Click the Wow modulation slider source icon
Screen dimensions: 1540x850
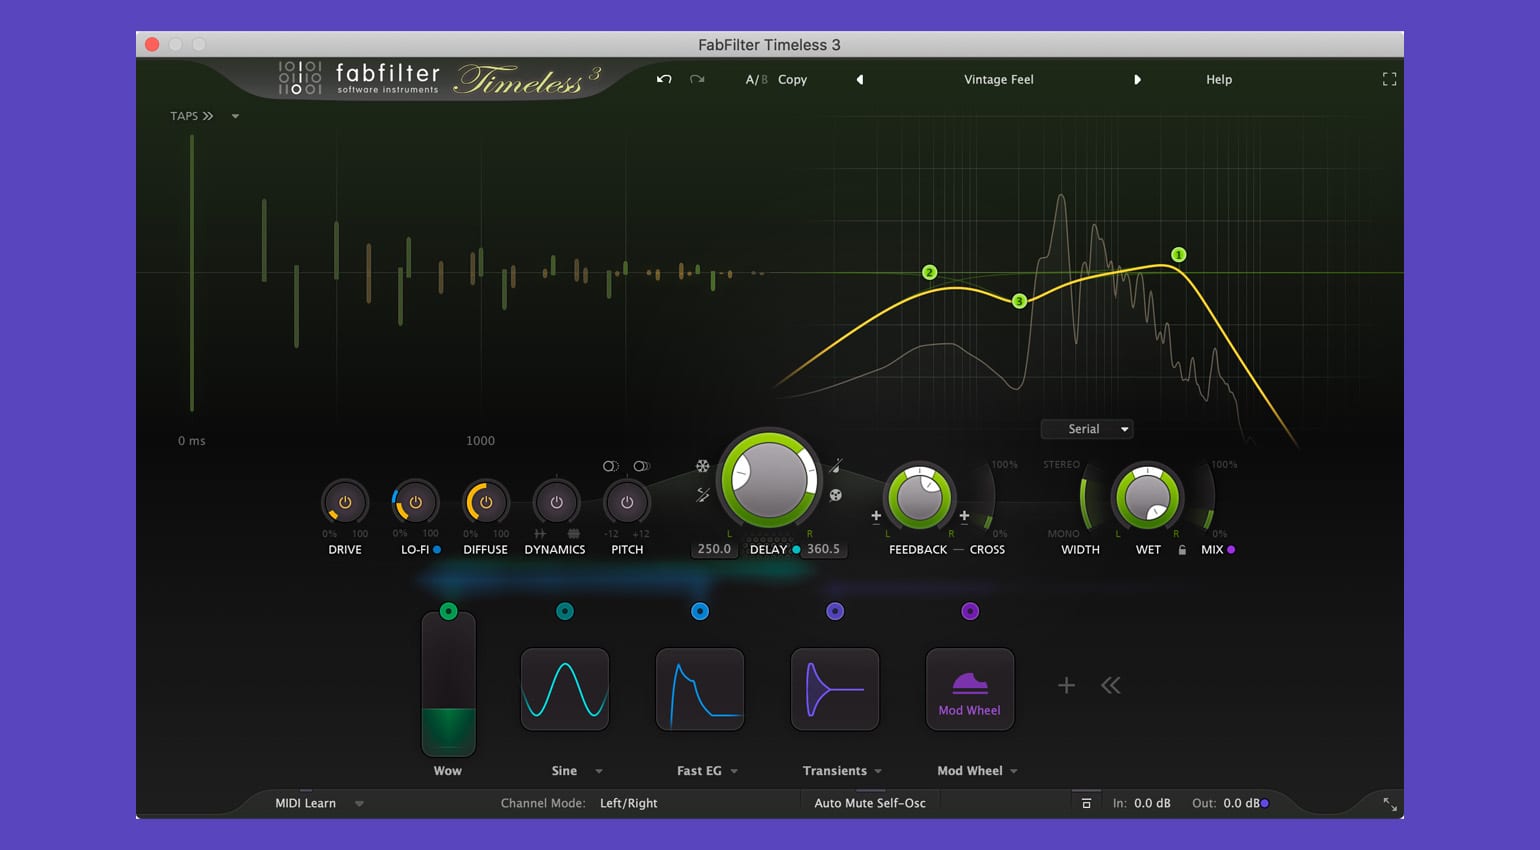coord(448,610)
